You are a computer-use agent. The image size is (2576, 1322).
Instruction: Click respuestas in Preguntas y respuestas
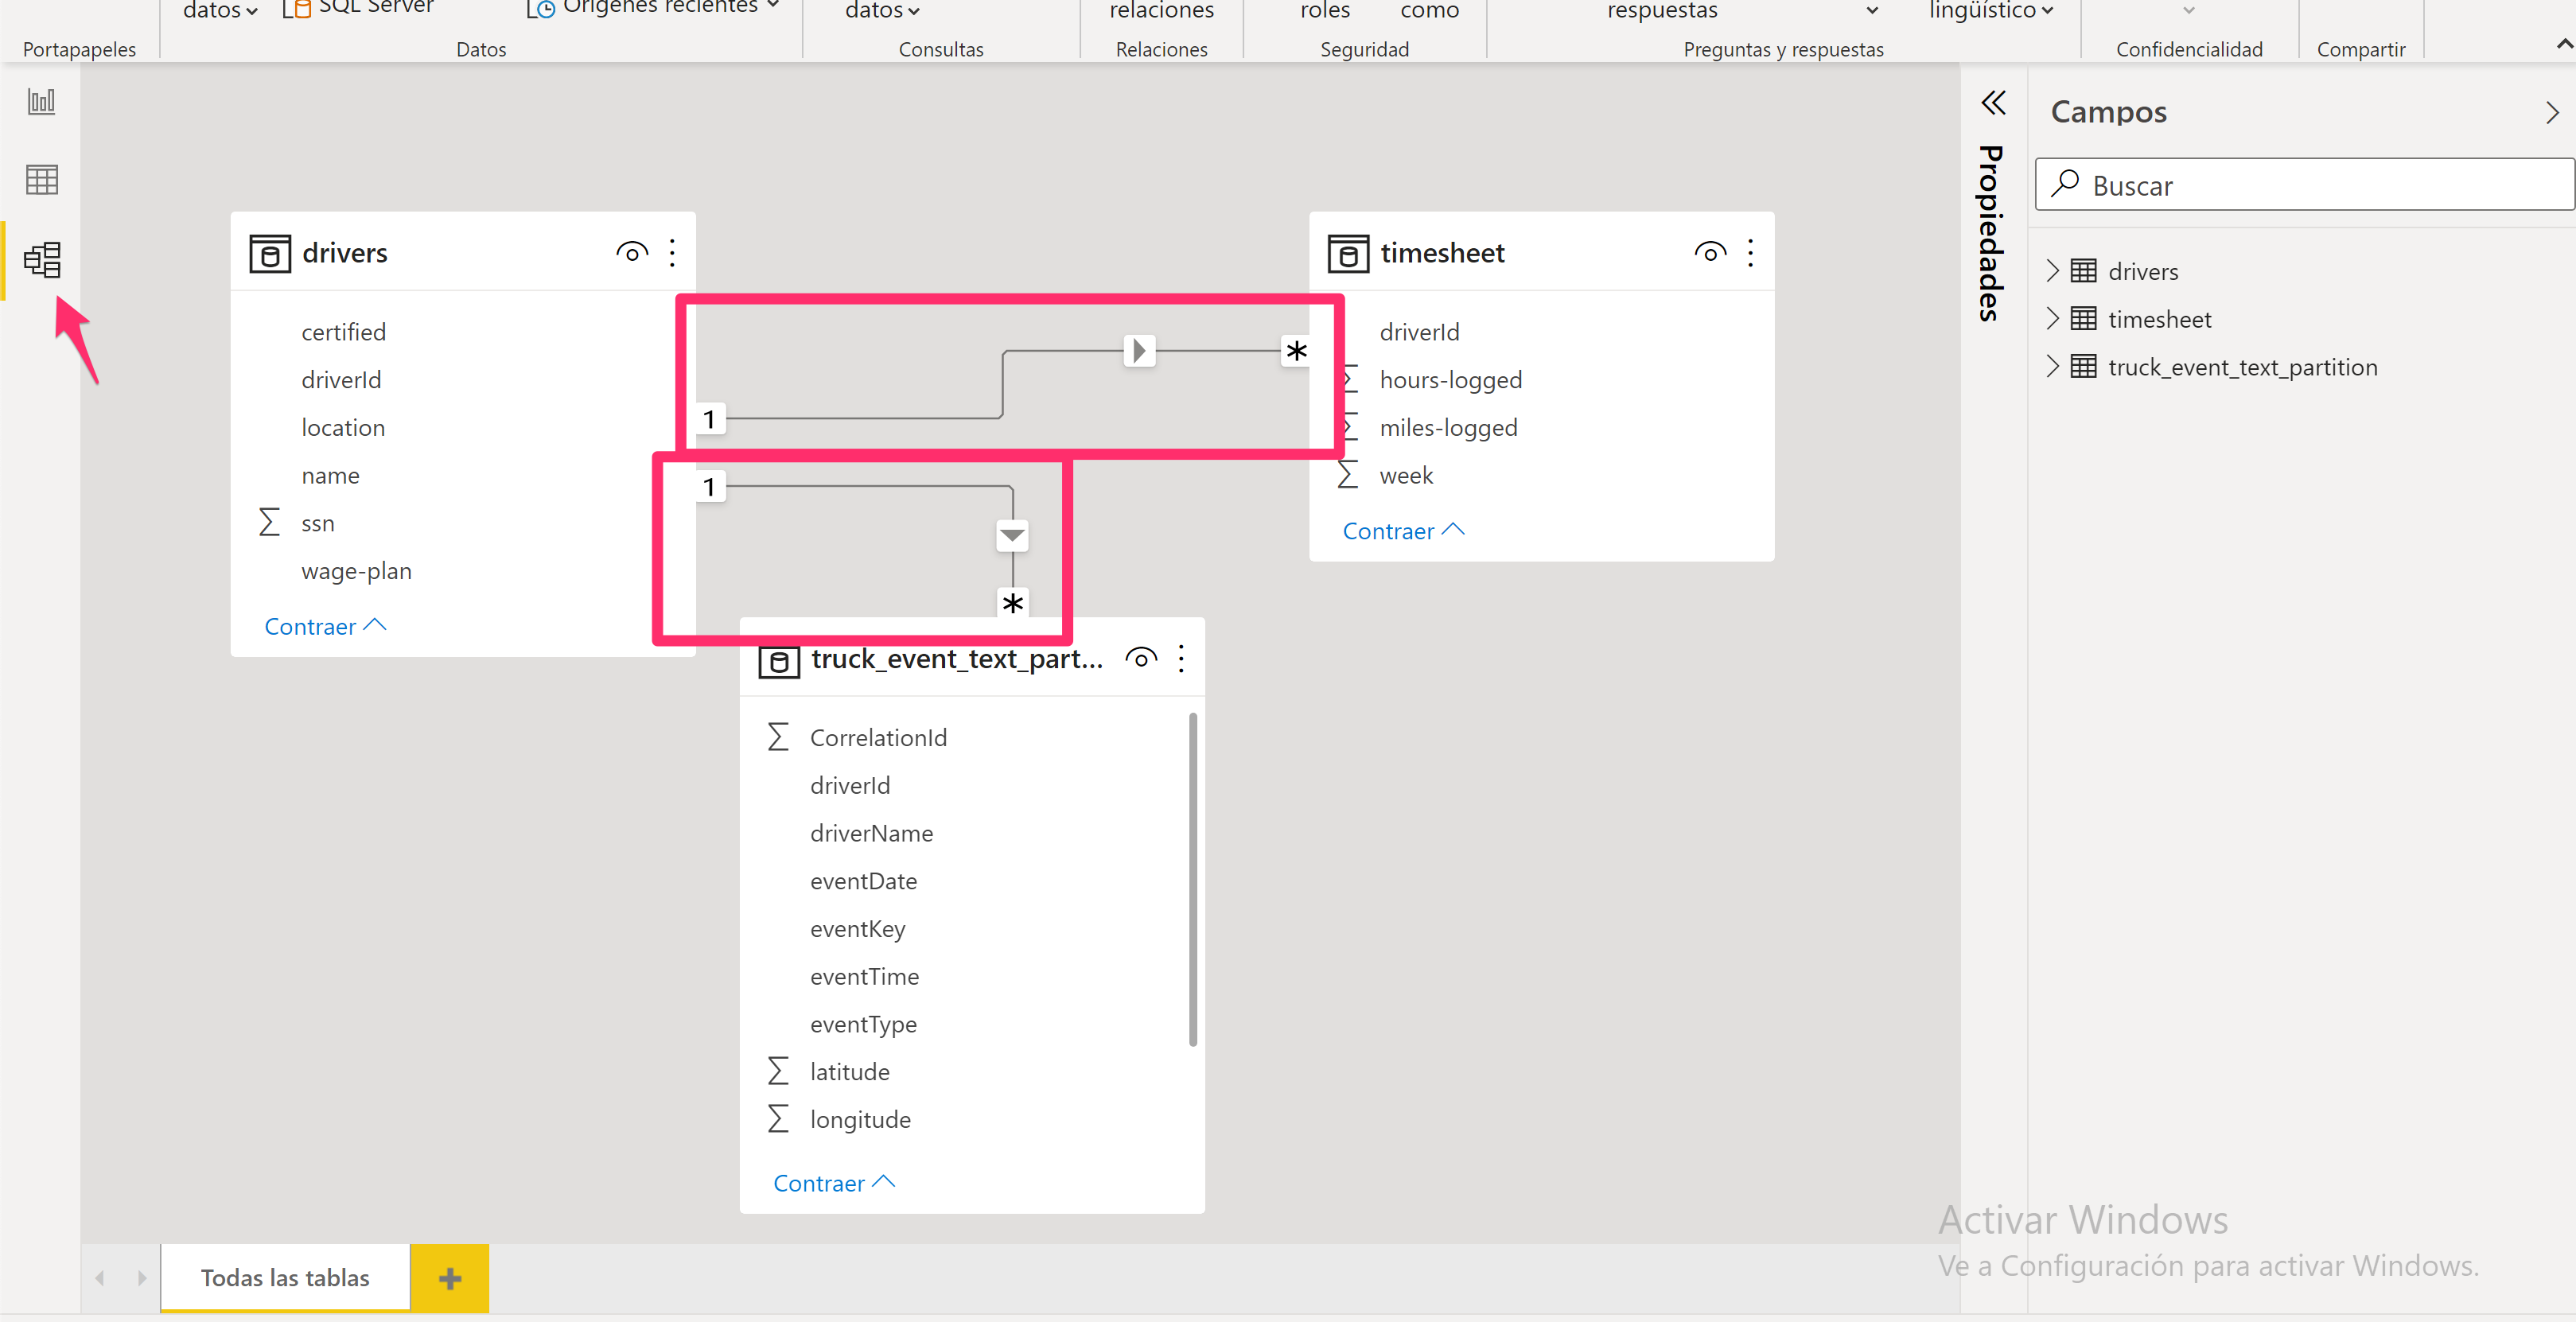pyautogui.click(x=1662, y=10)
